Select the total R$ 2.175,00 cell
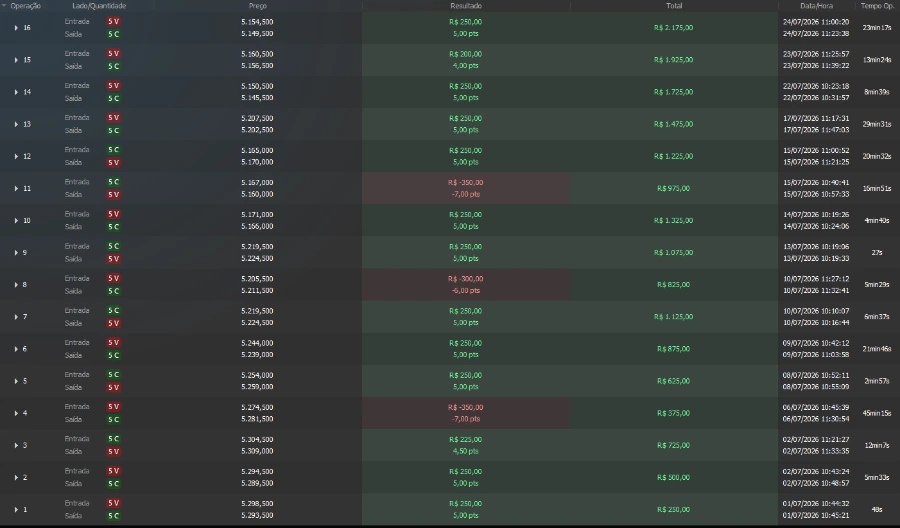900x528 pixels. [x=673, y=28]
